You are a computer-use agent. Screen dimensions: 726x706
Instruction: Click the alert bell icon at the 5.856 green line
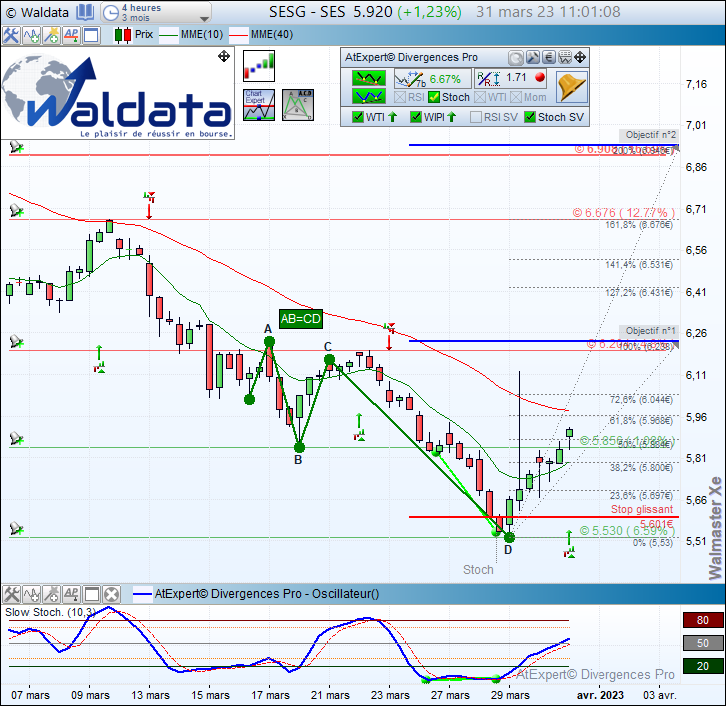[17, 438]
